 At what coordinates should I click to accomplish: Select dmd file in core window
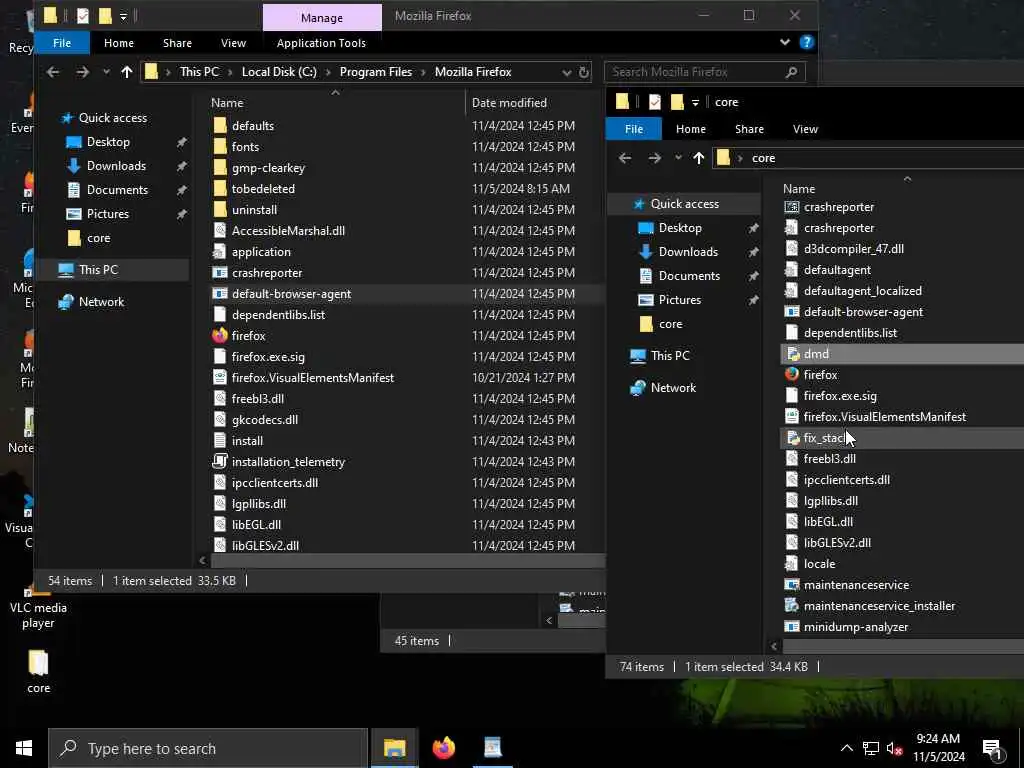(x=816, y=354)
